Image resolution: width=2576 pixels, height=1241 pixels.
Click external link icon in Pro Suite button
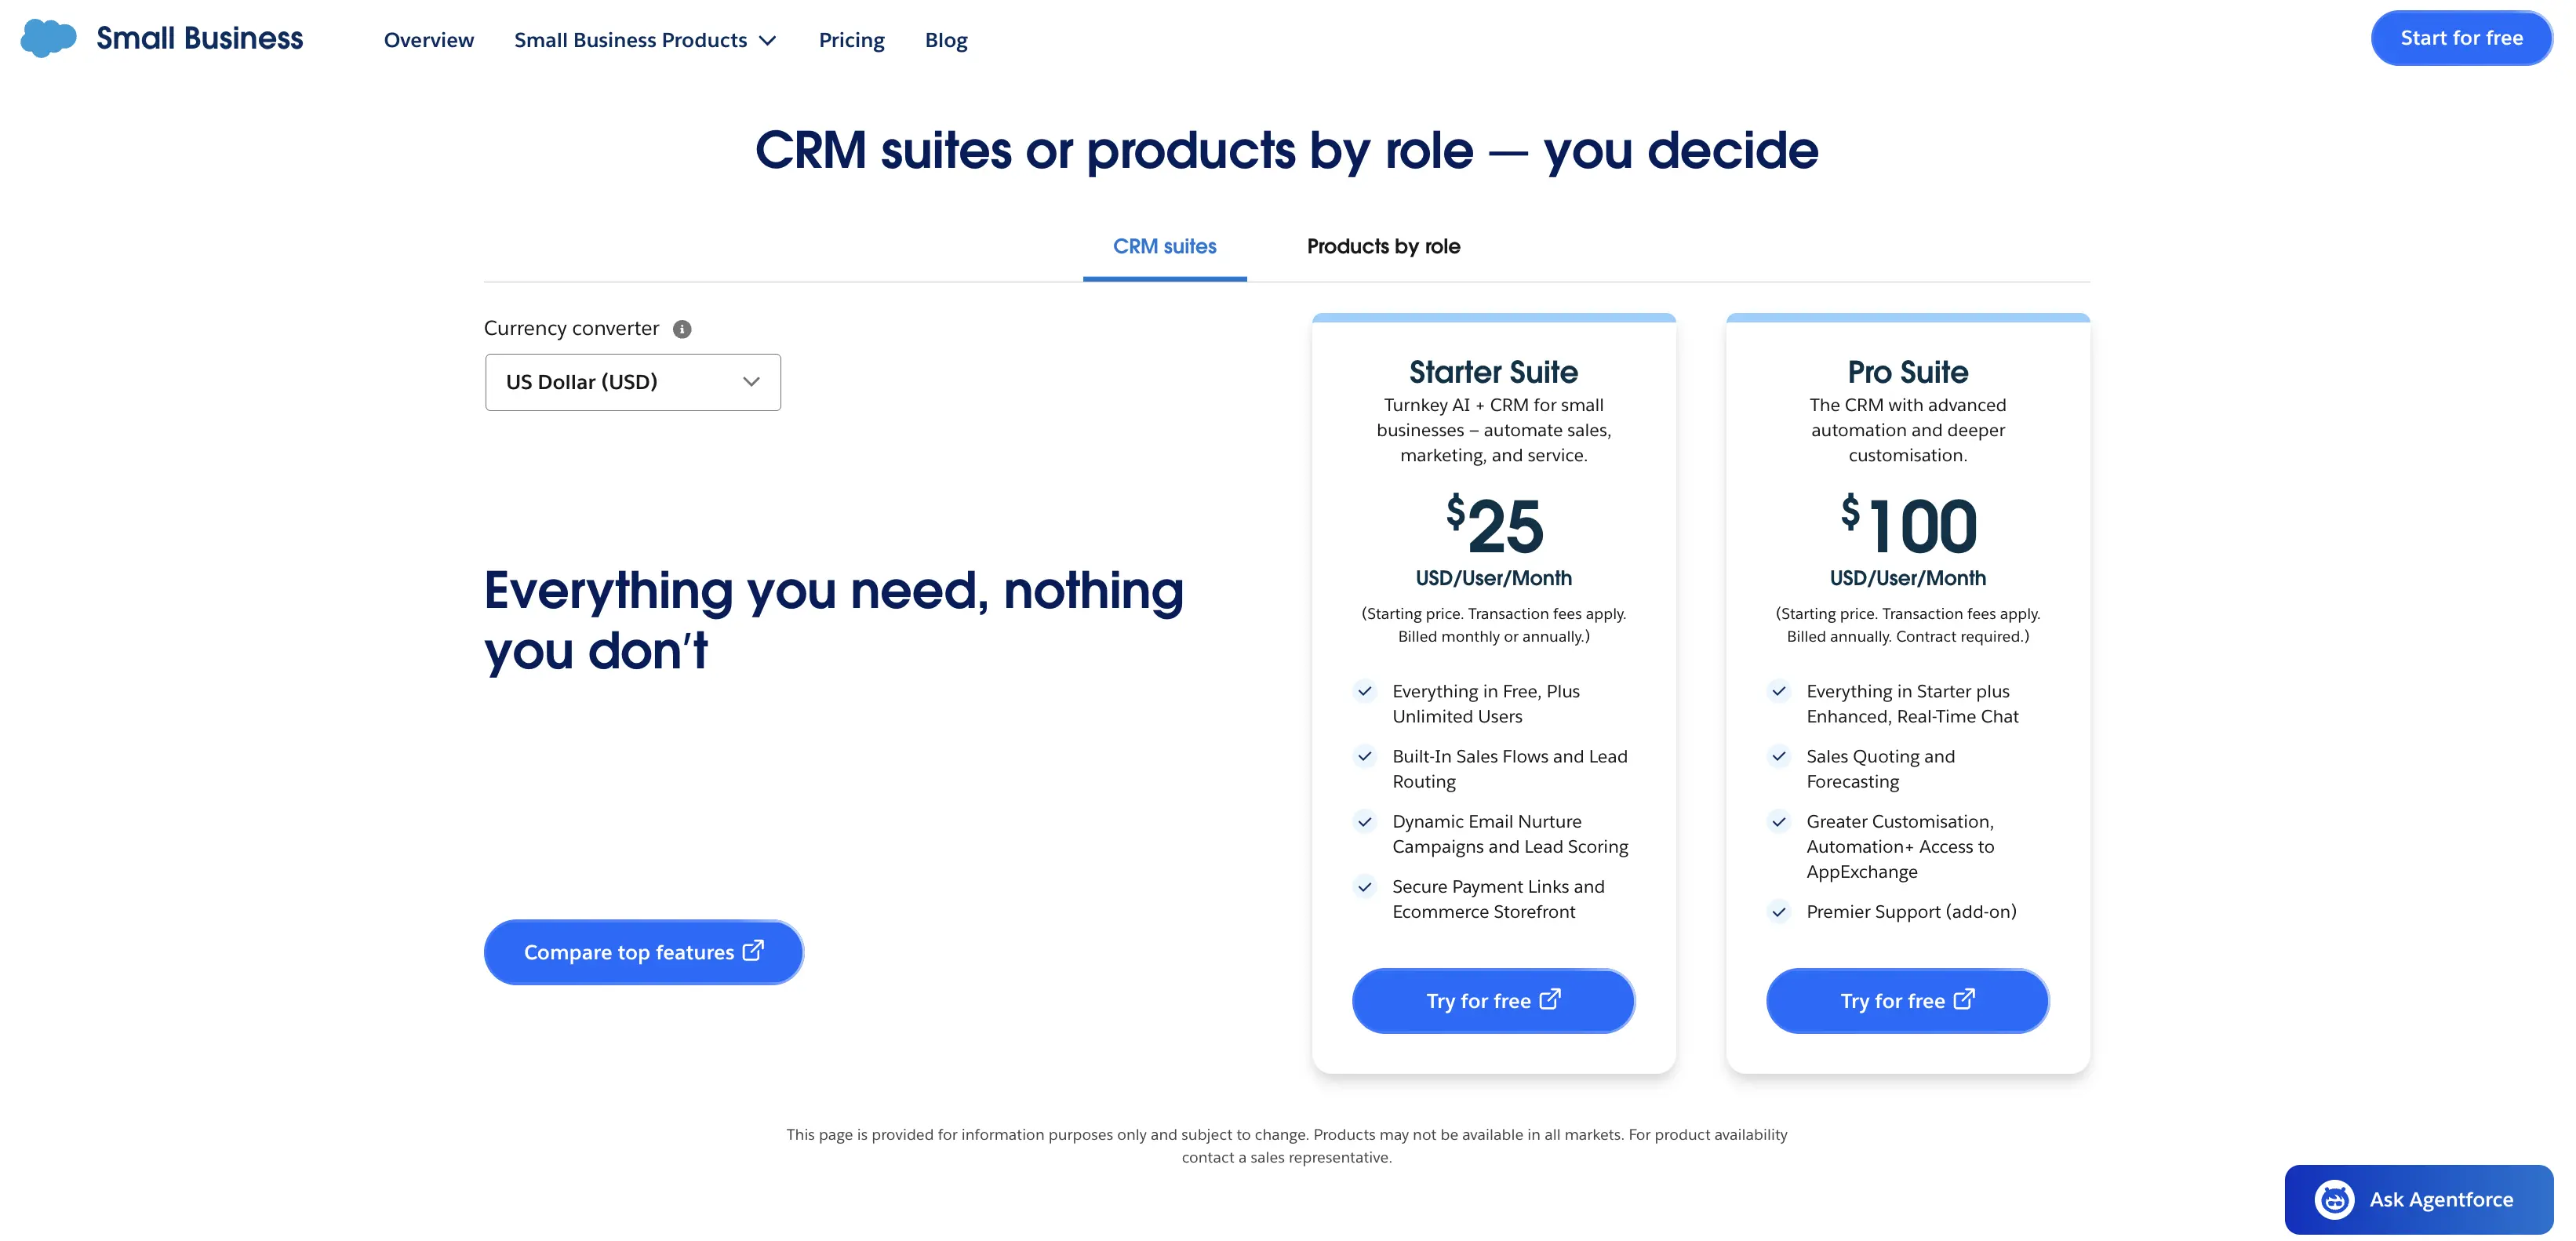[1964, 999]
